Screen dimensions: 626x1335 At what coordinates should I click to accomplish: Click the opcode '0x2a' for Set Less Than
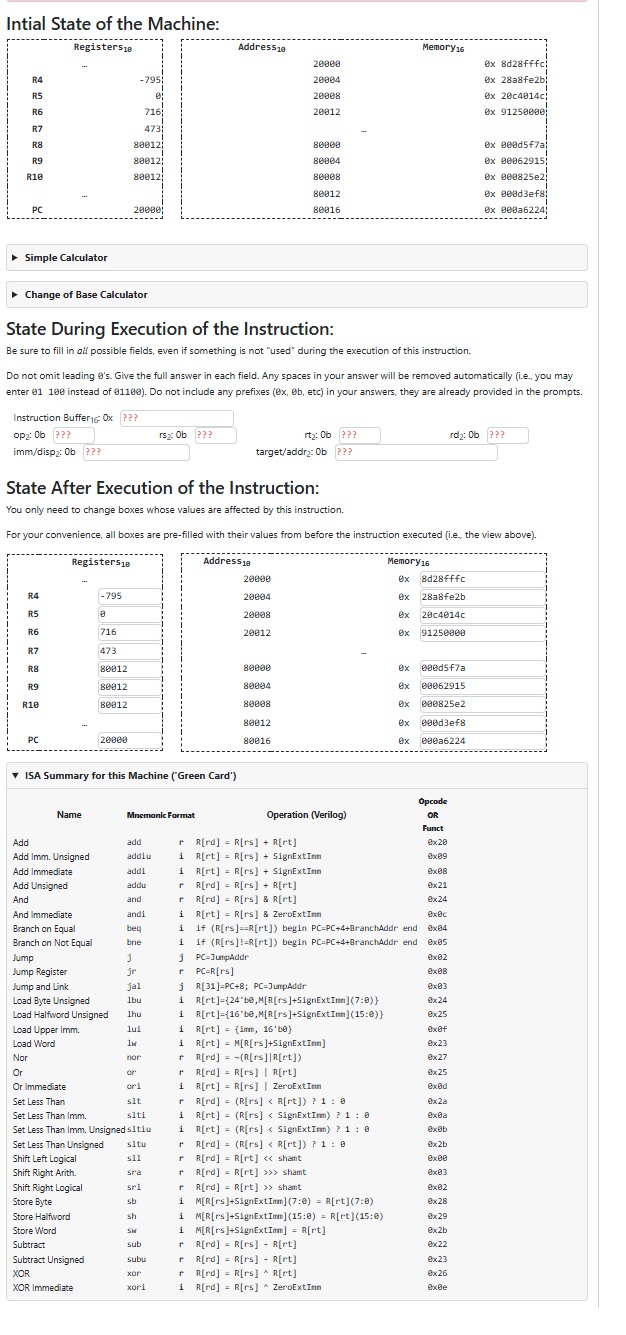coord(436,1101)
